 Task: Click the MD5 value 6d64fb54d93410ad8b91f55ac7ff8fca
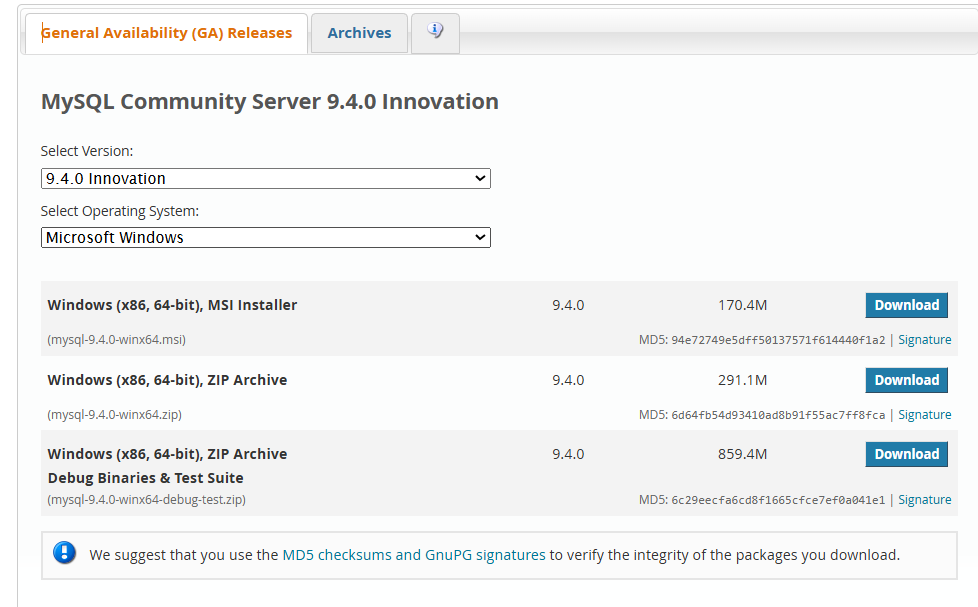click(x=778, y=415)
